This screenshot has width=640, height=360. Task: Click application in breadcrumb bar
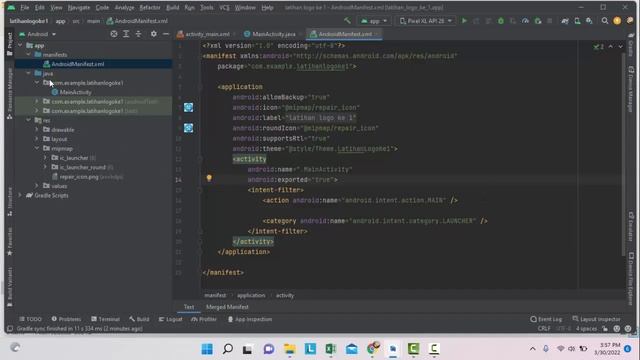pyautogui.click(x=251, y=296)
